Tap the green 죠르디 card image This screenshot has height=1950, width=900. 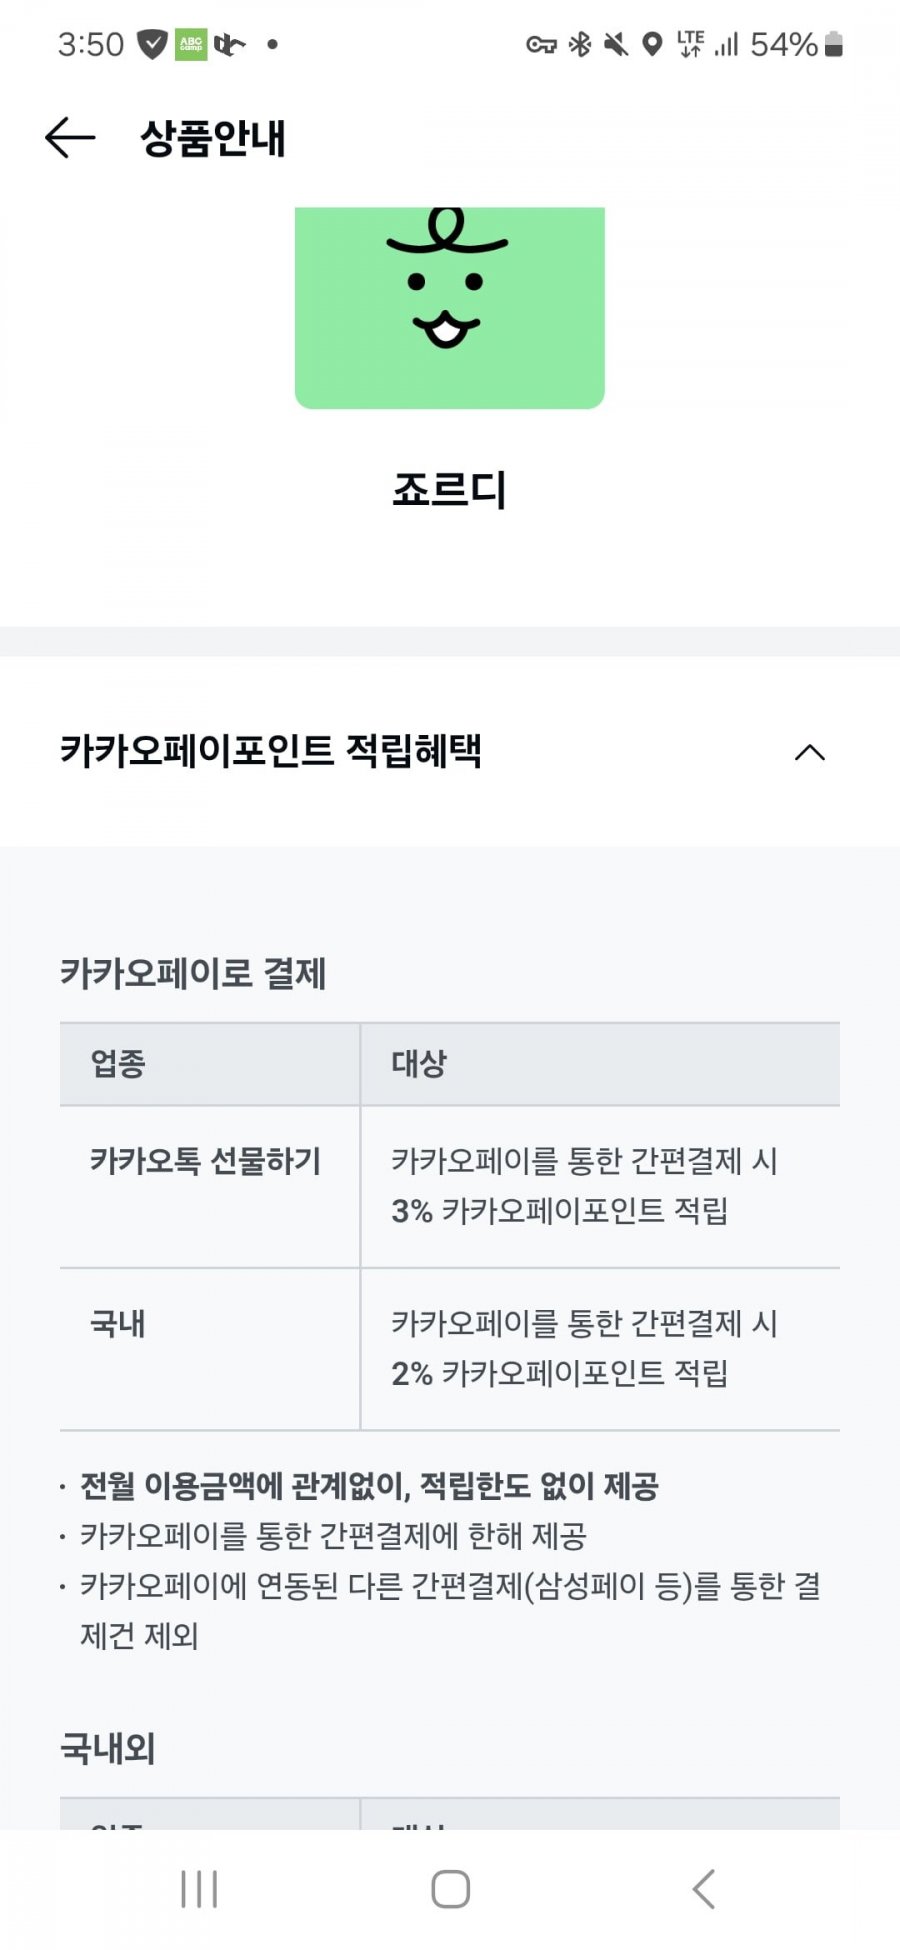click(x=450, y=308)
